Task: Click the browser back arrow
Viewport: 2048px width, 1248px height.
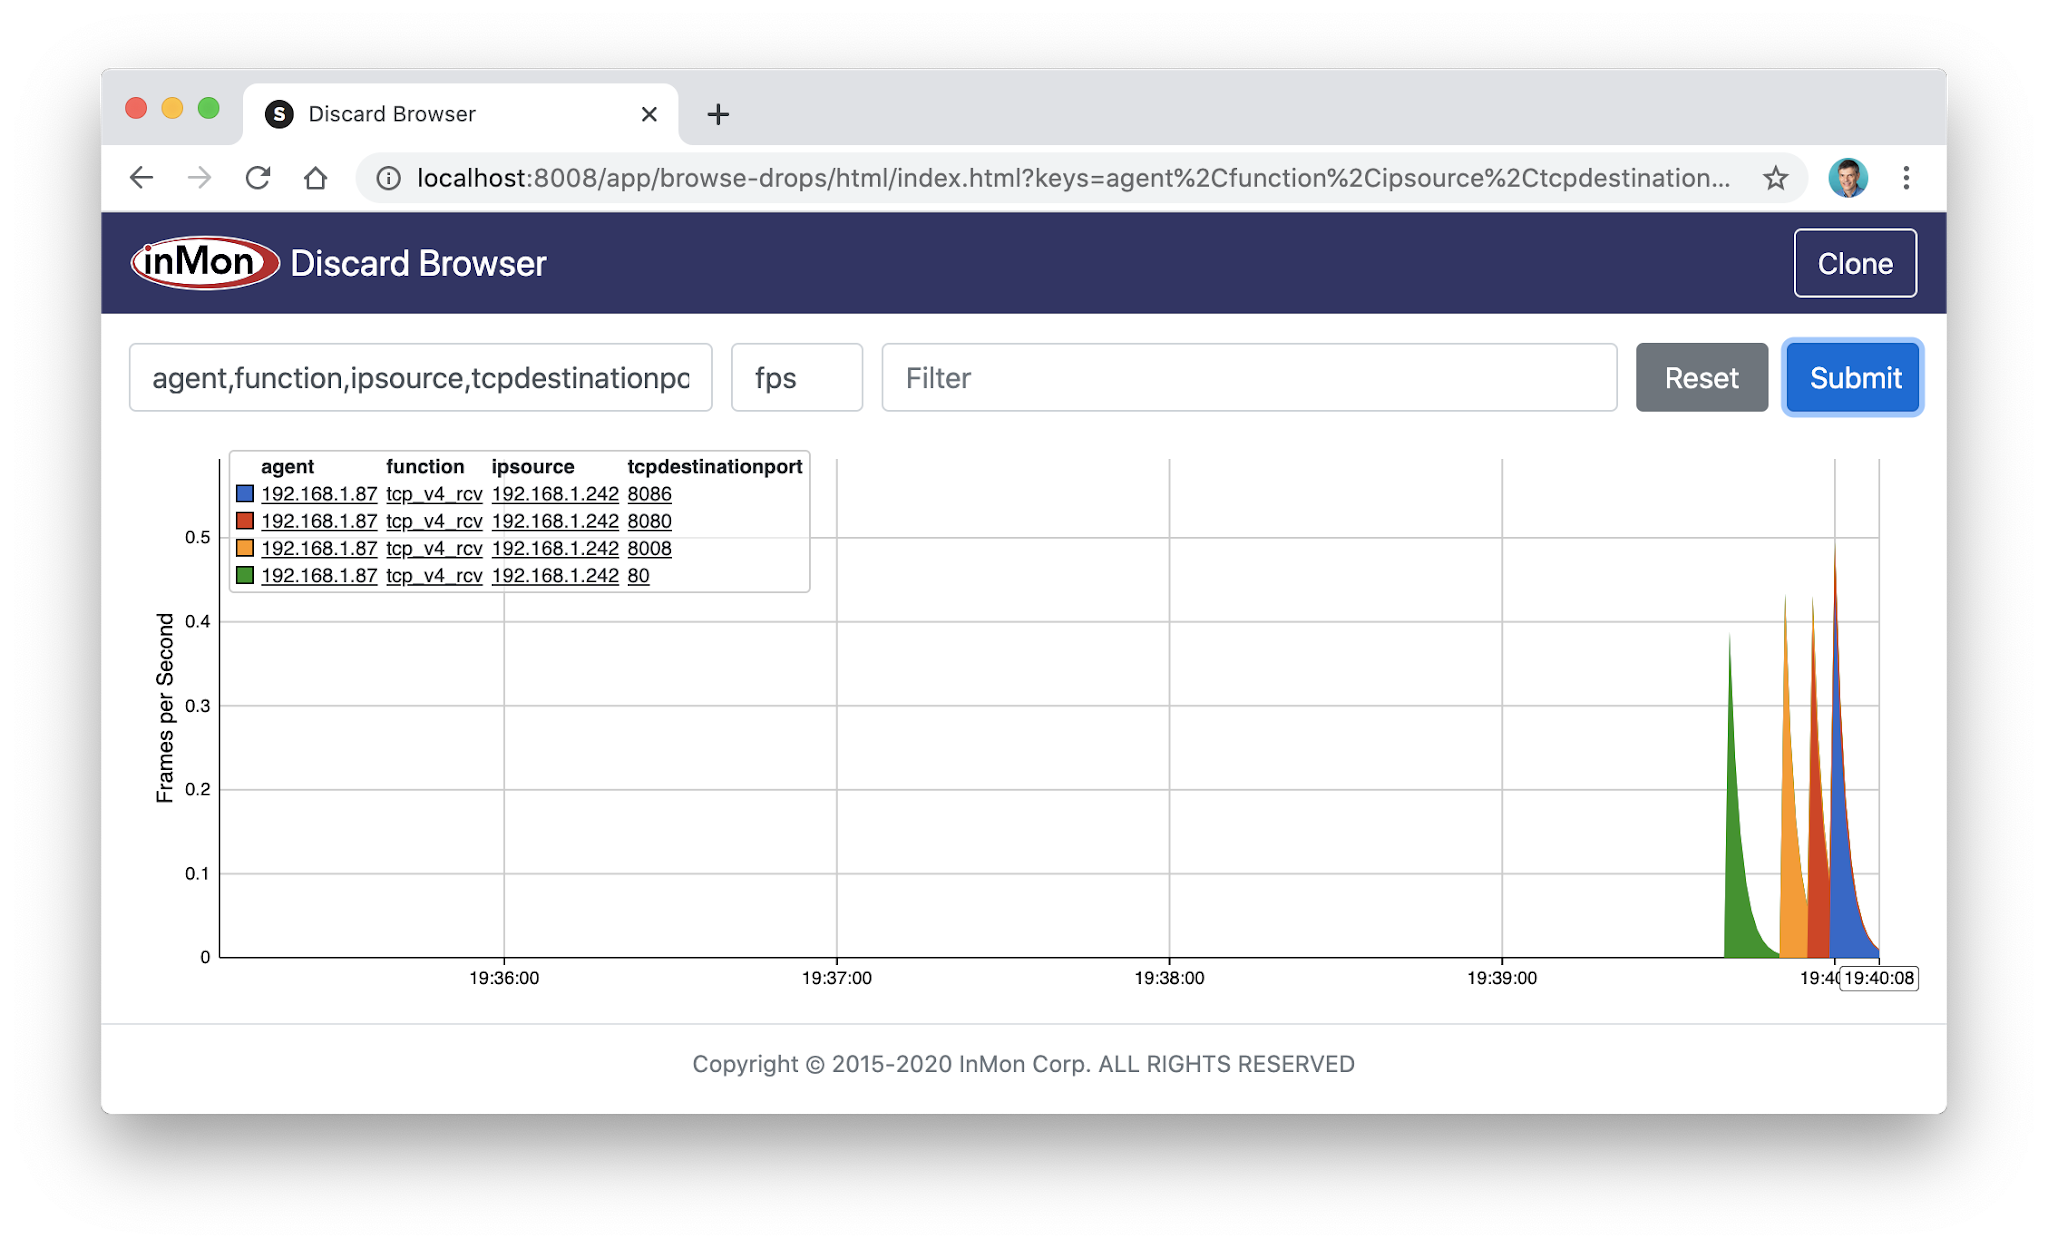Action: pyautogui.click(x=141, y=178)
